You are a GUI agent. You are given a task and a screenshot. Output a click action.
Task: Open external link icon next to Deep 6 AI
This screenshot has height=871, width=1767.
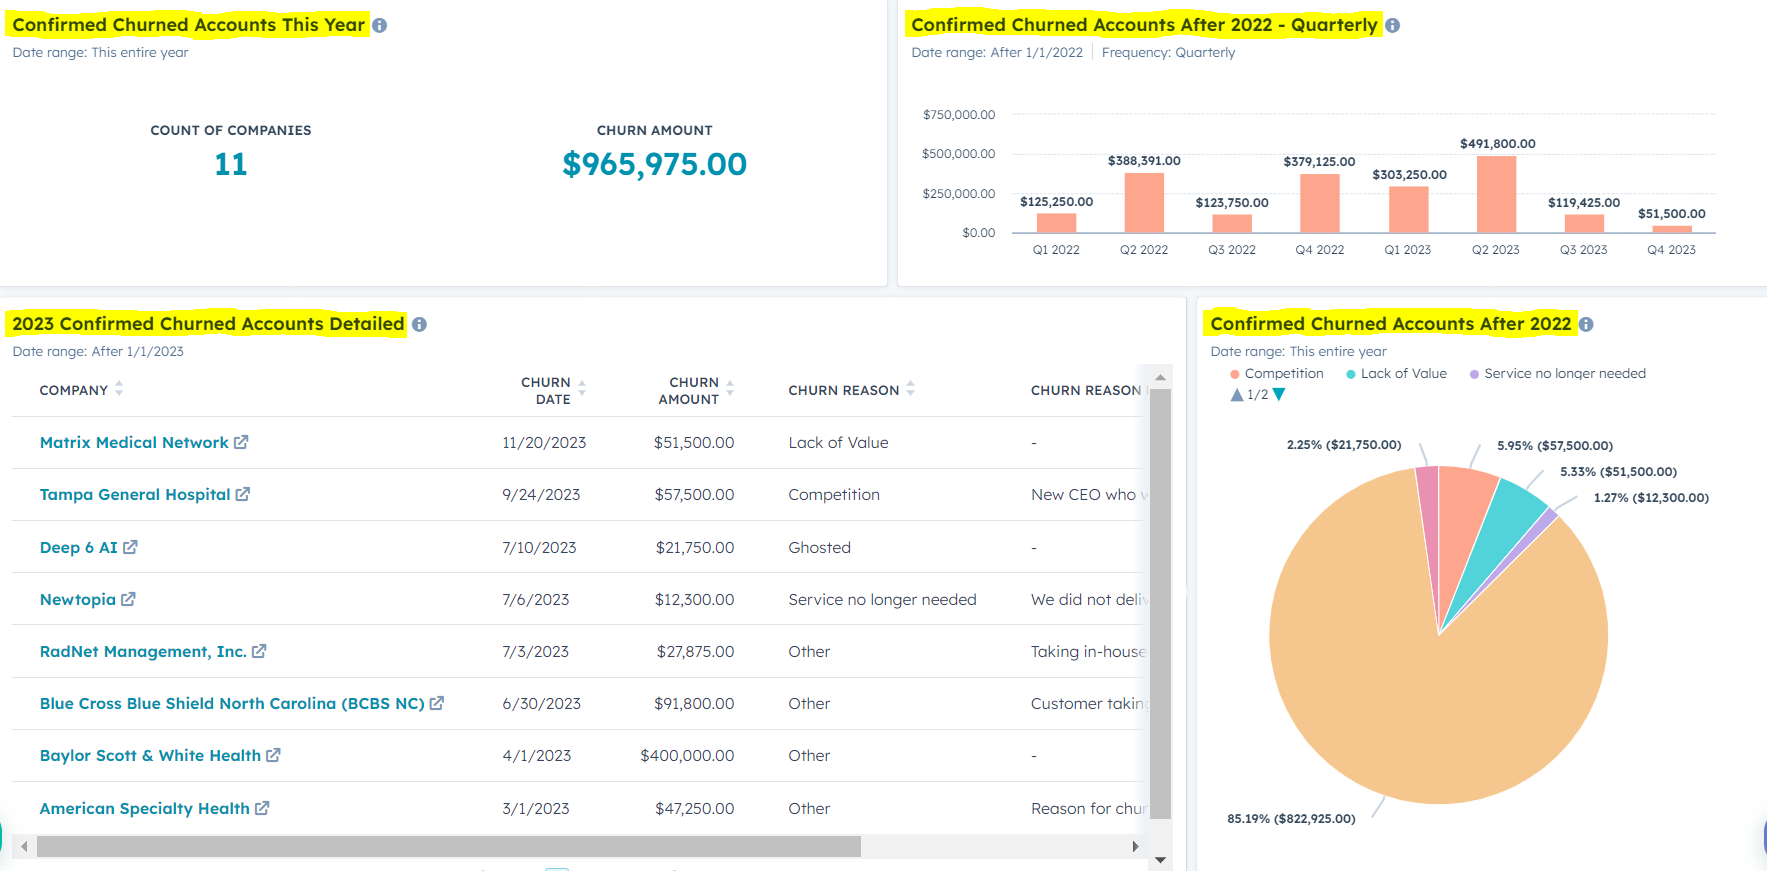coord(130,547)
